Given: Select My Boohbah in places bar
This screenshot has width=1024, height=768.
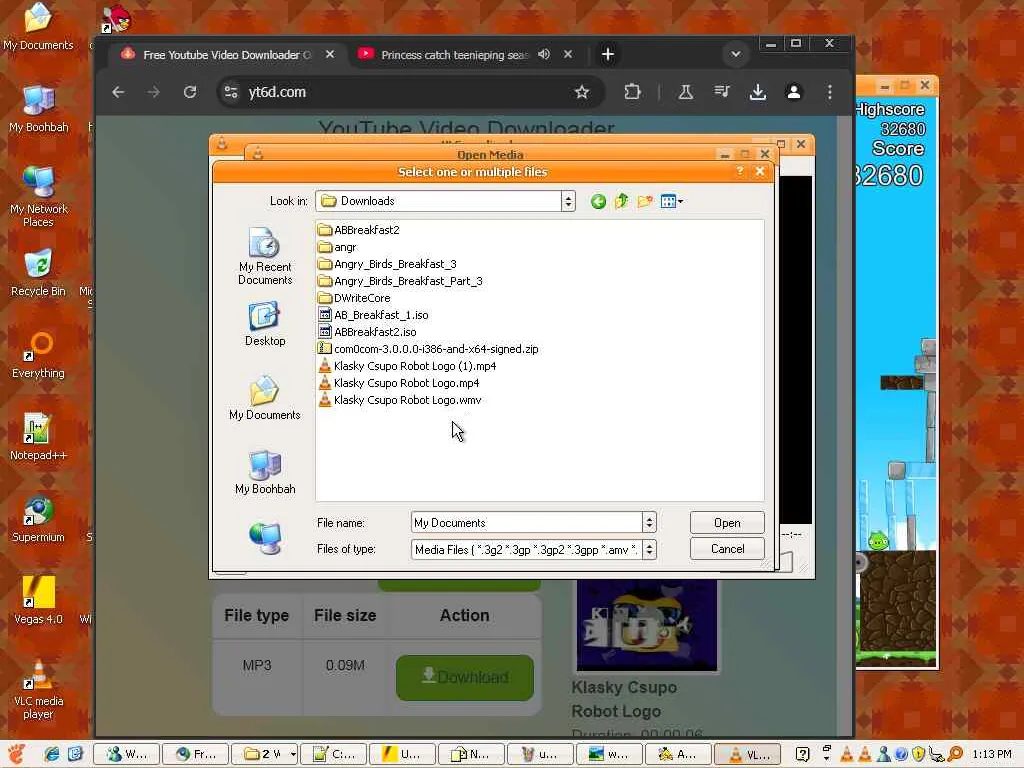Looking at the screenshot, I should tap(264, 472).
